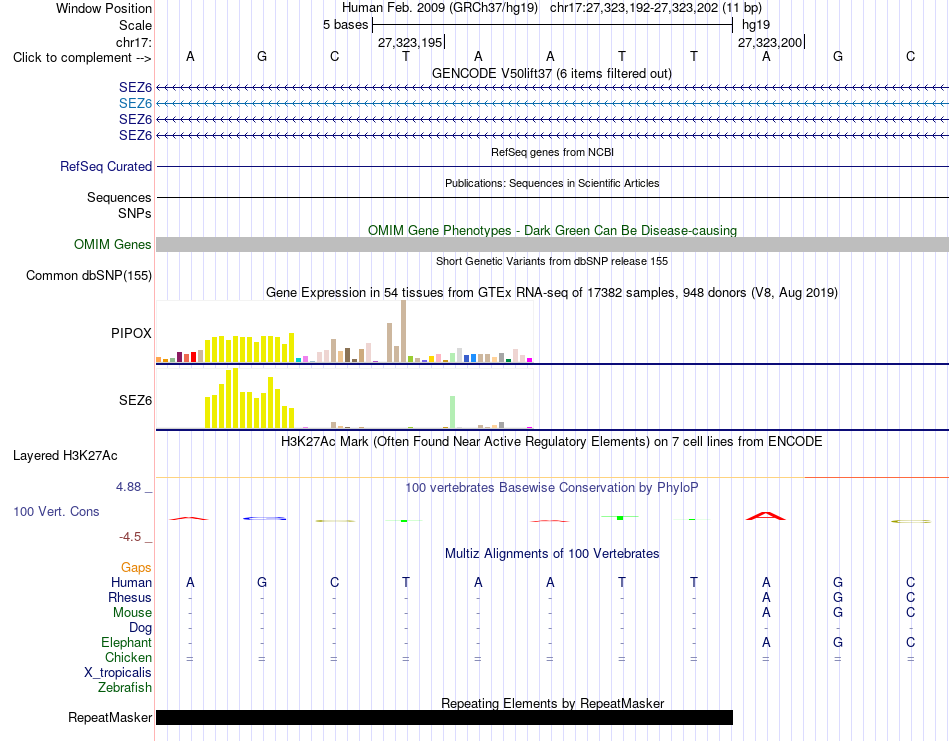This screenshot has height=741, width=950.
Task: Click the 27,323,195 position marker
Action: point(410,42)
